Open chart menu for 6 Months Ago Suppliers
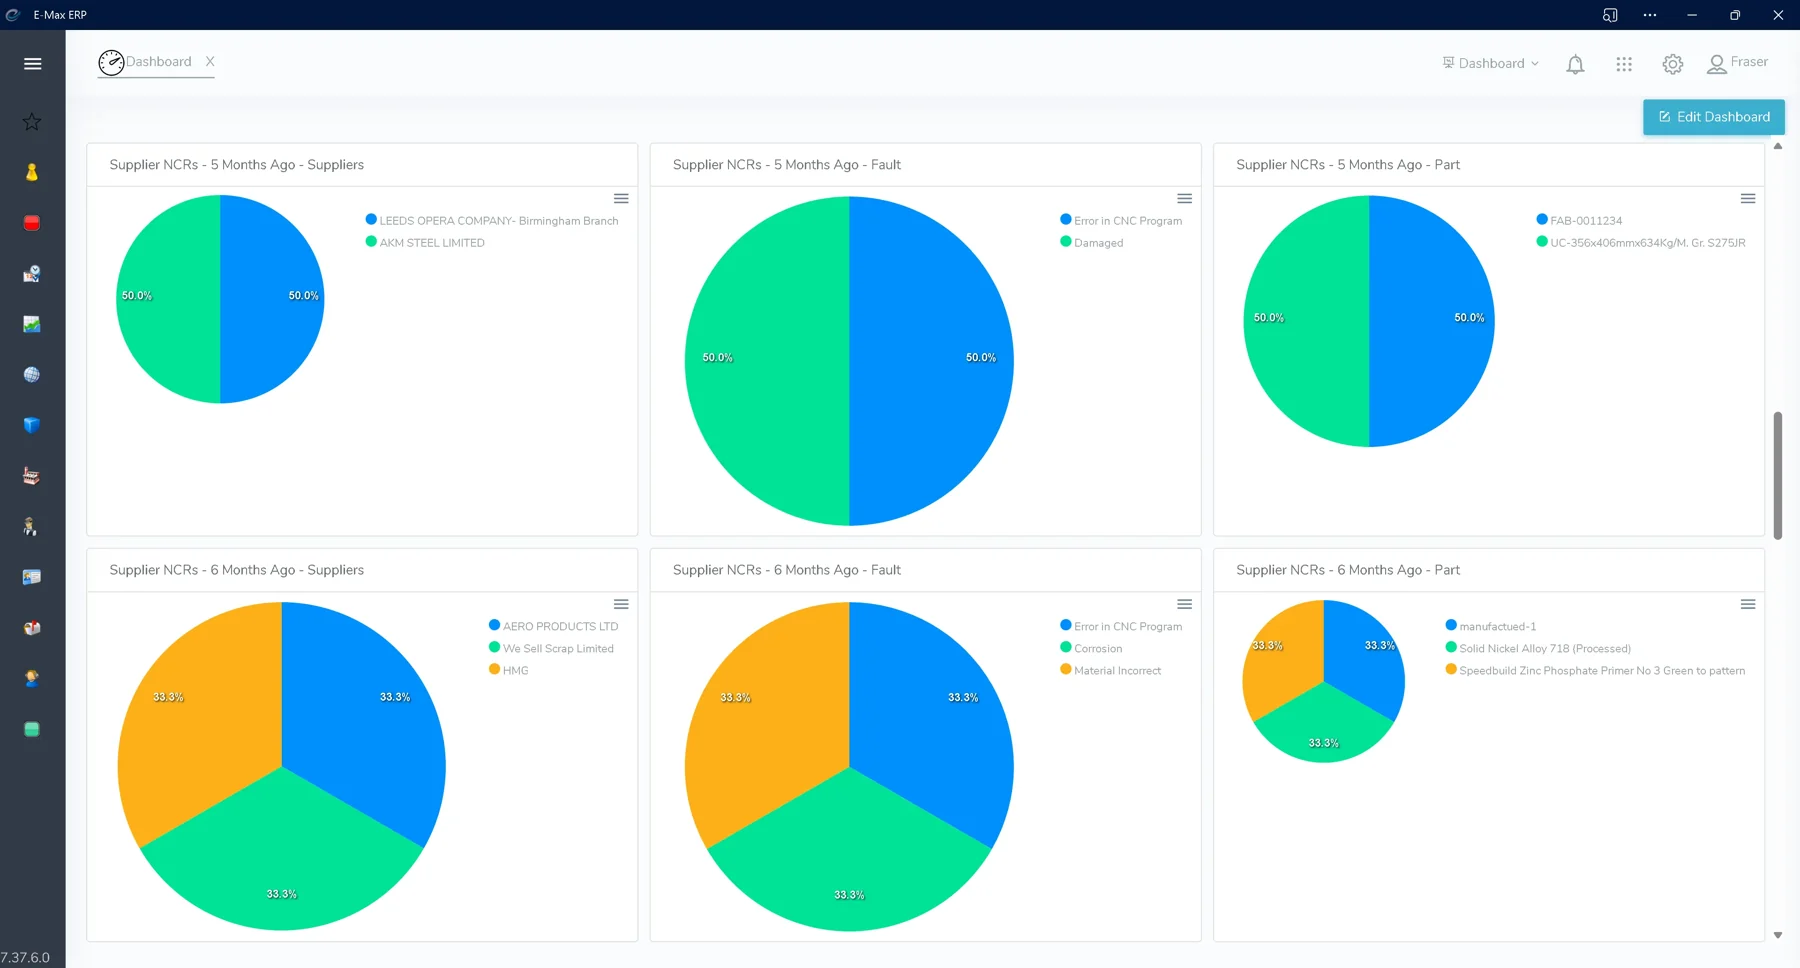The image size is (1800, 968). point(621,604)
